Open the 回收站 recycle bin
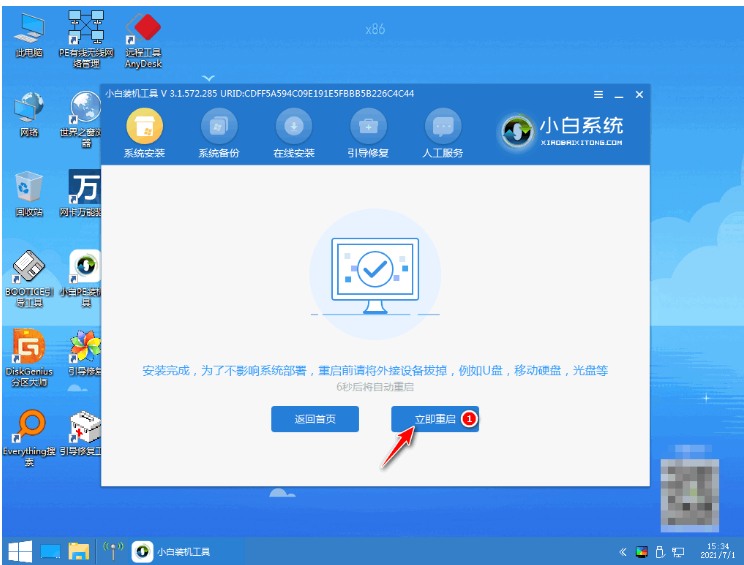This screenshot has width=744, height=565. coord(29,194)
